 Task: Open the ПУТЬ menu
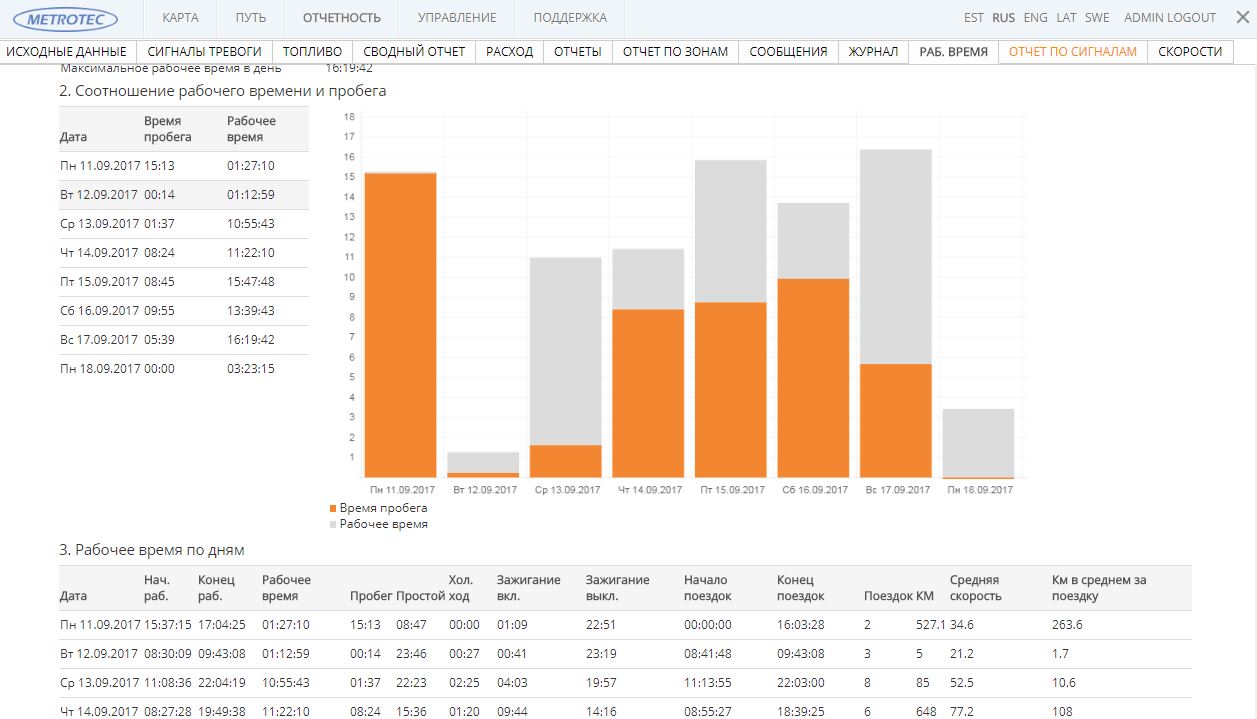click(250, 18)
